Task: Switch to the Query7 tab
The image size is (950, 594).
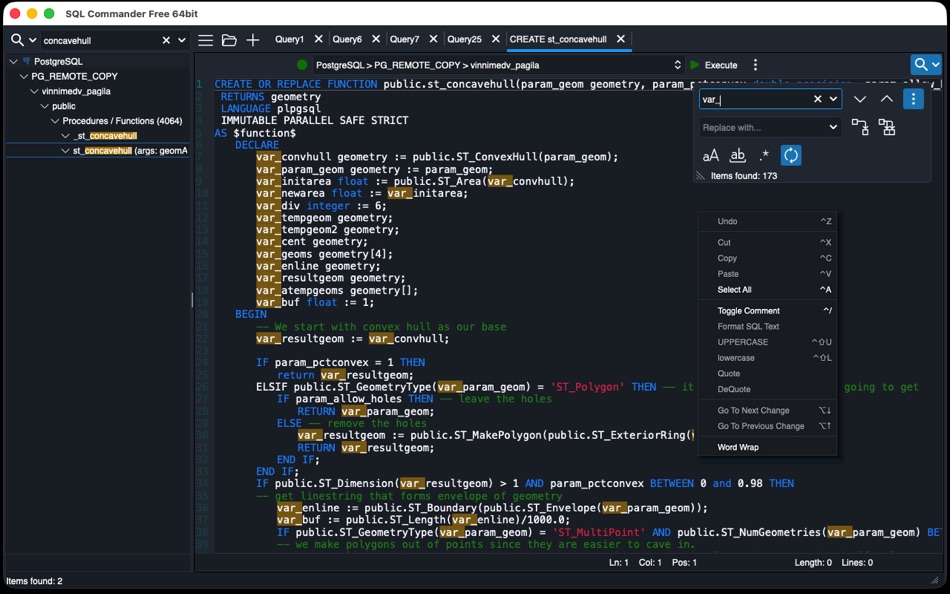Action: coord(404,39)
